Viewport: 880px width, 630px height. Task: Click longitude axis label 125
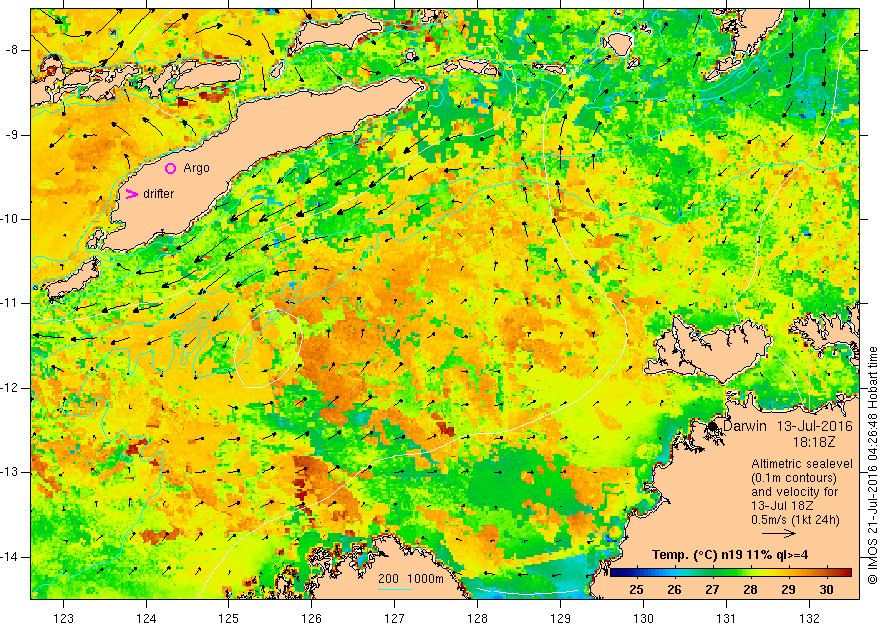228,618
